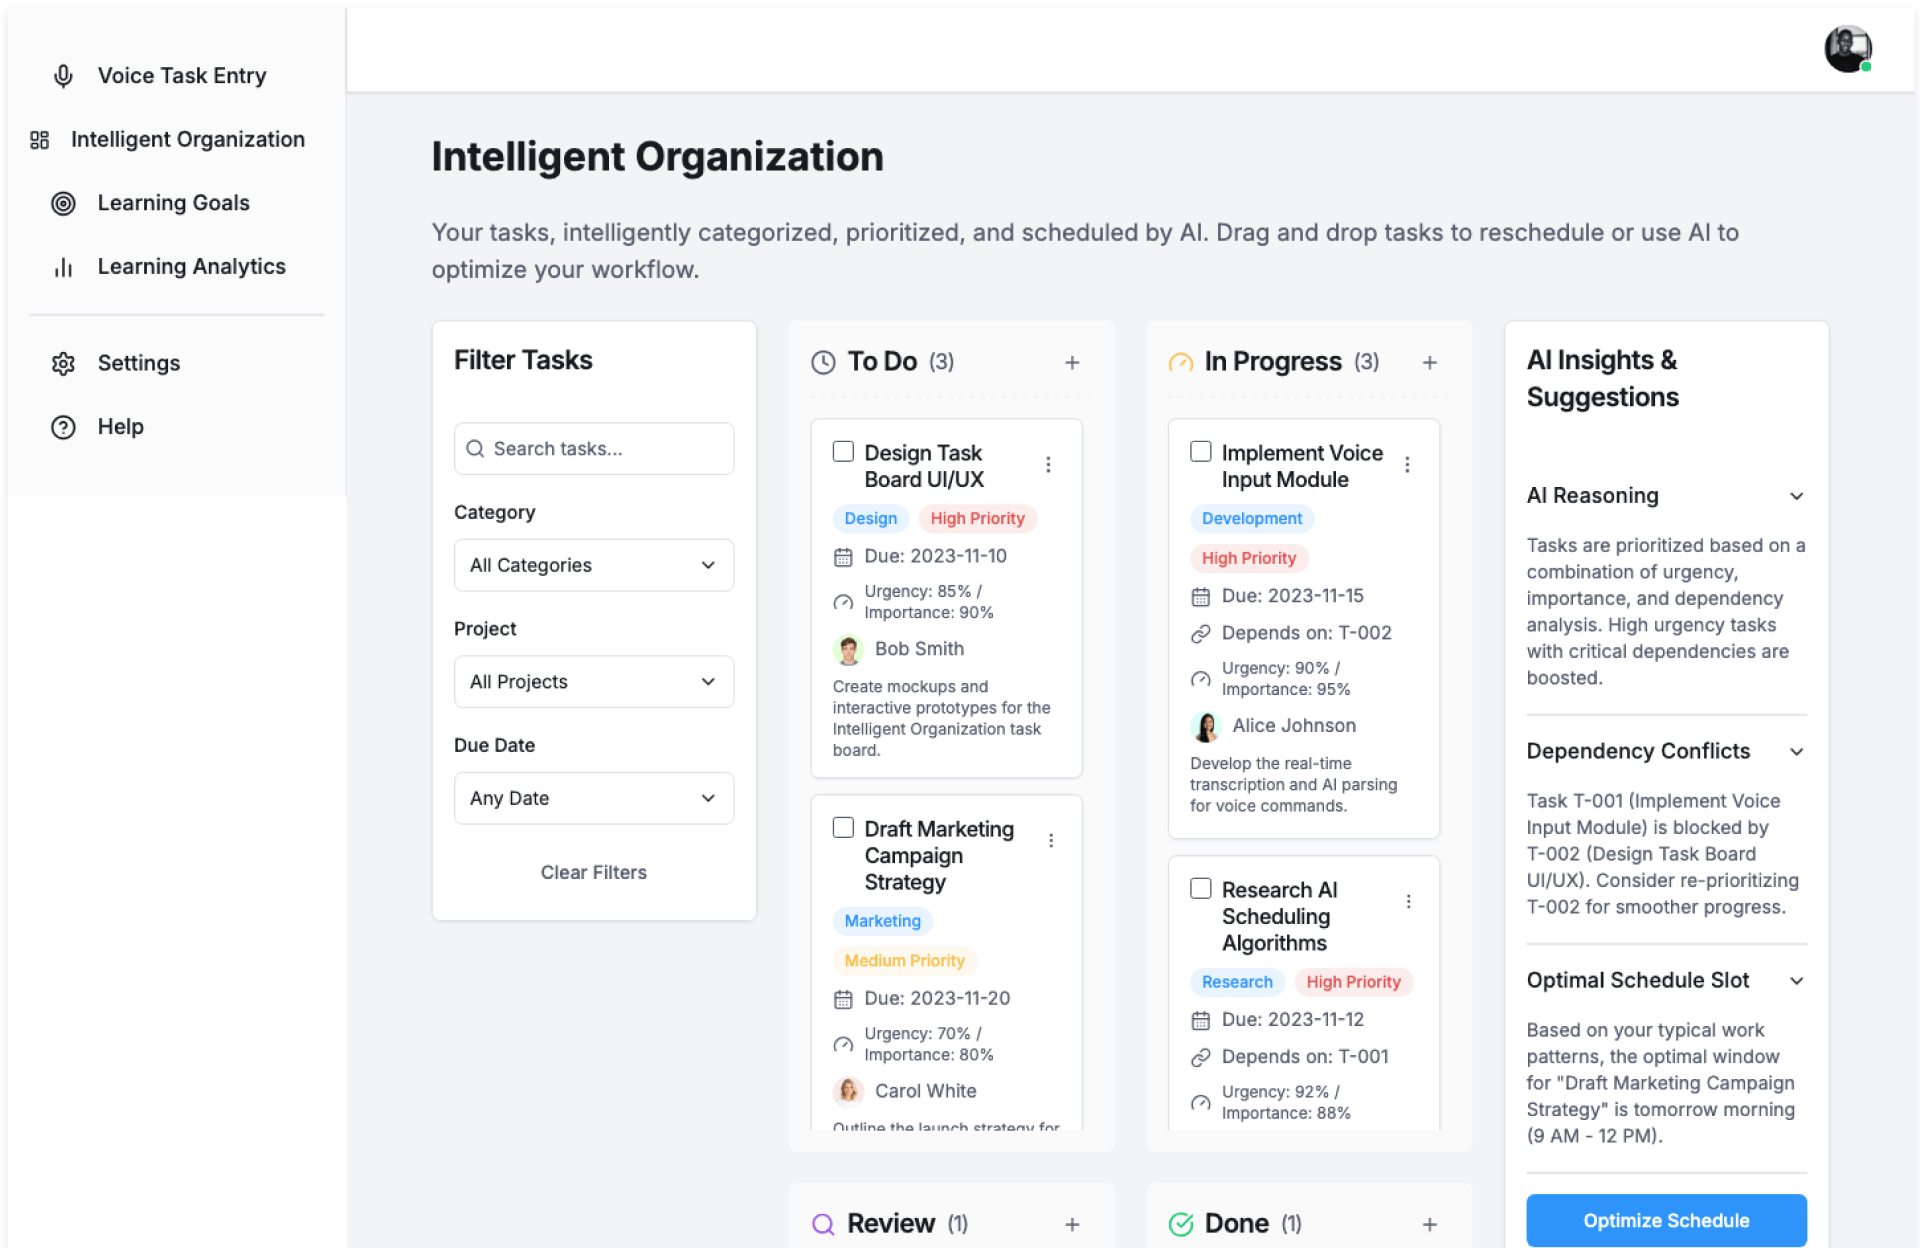Click the user profile avatar
The height and width of the screenshot is (1248, 1920).
1846,49
